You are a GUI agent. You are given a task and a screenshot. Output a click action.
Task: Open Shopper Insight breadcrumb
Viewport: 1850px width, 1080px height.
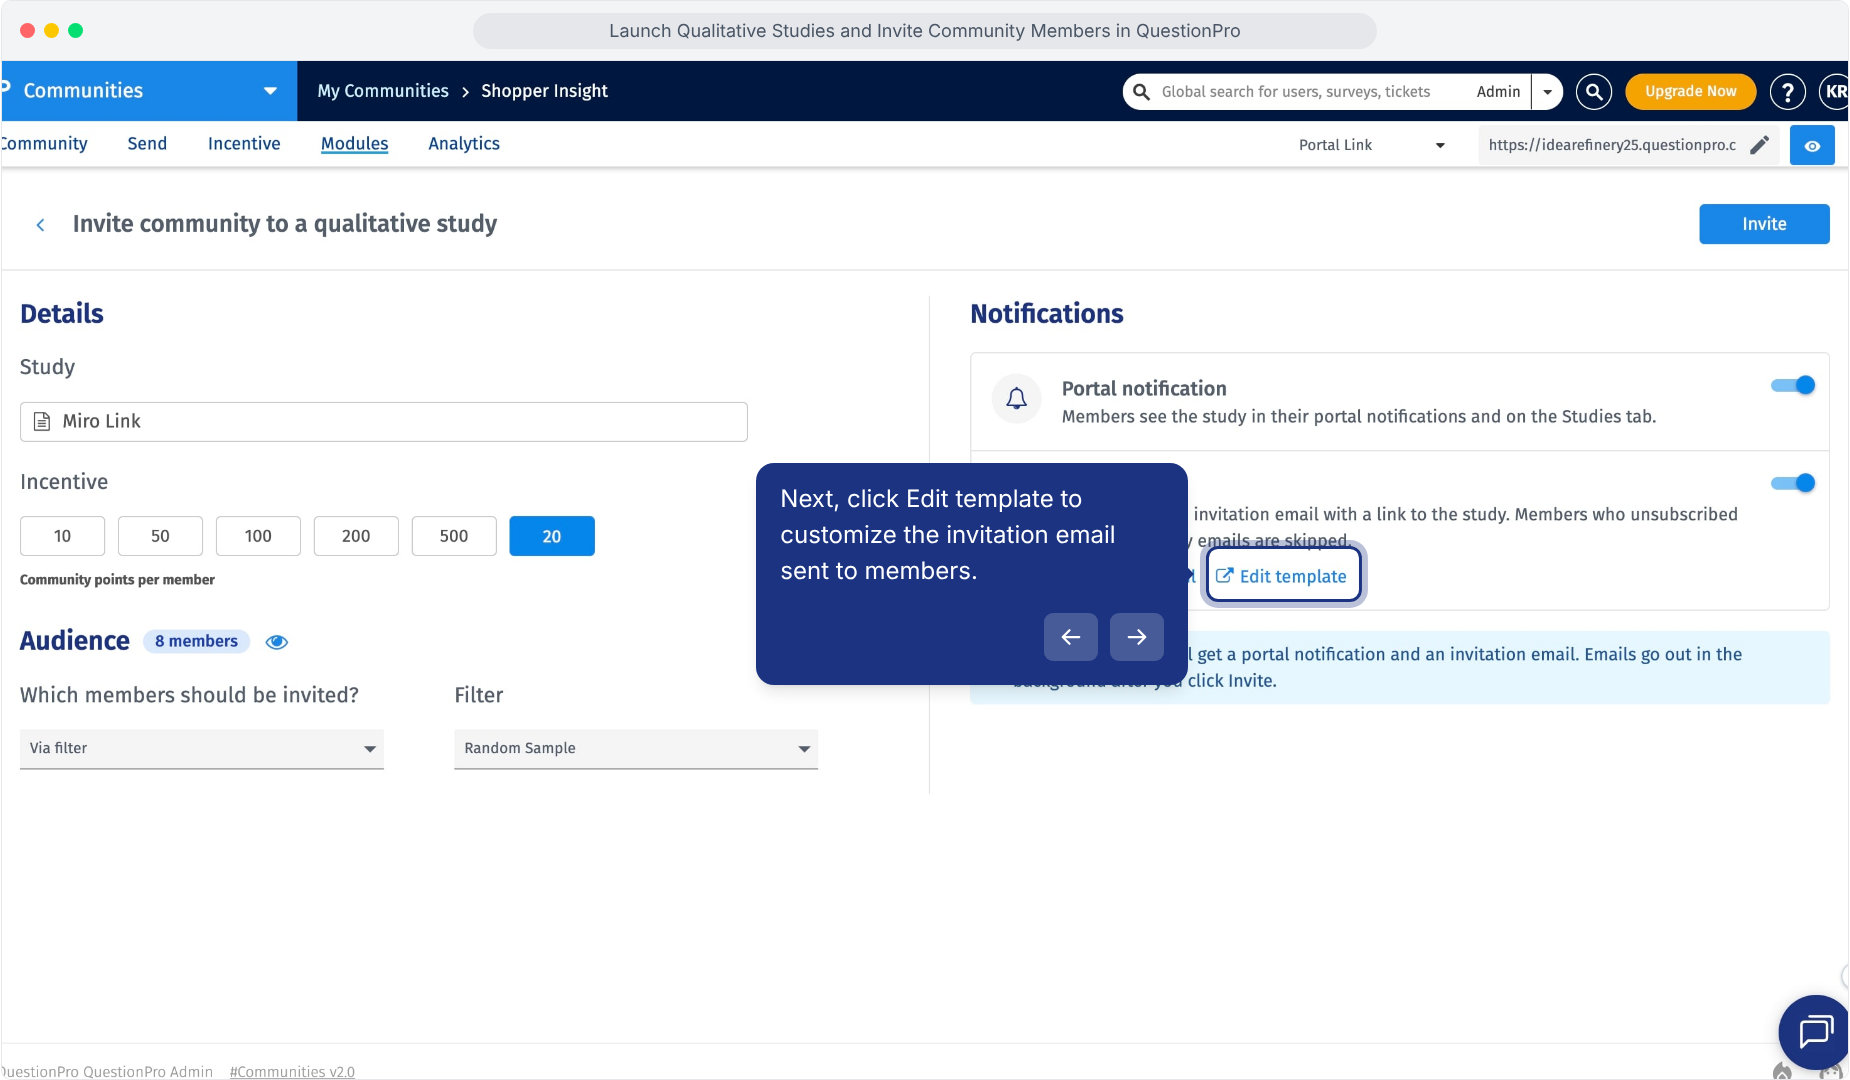(544, 91)
